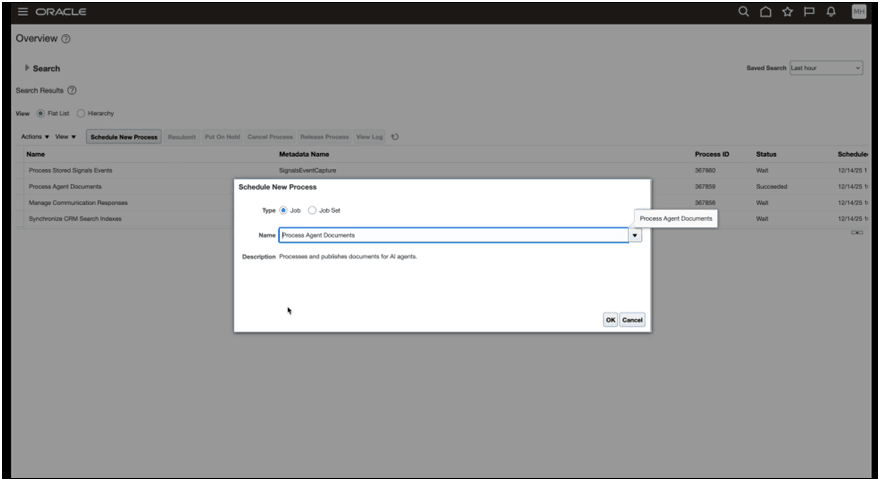Sort by the Name column header
The height and width of the screenshot is (481, 880).
(35, 154)
